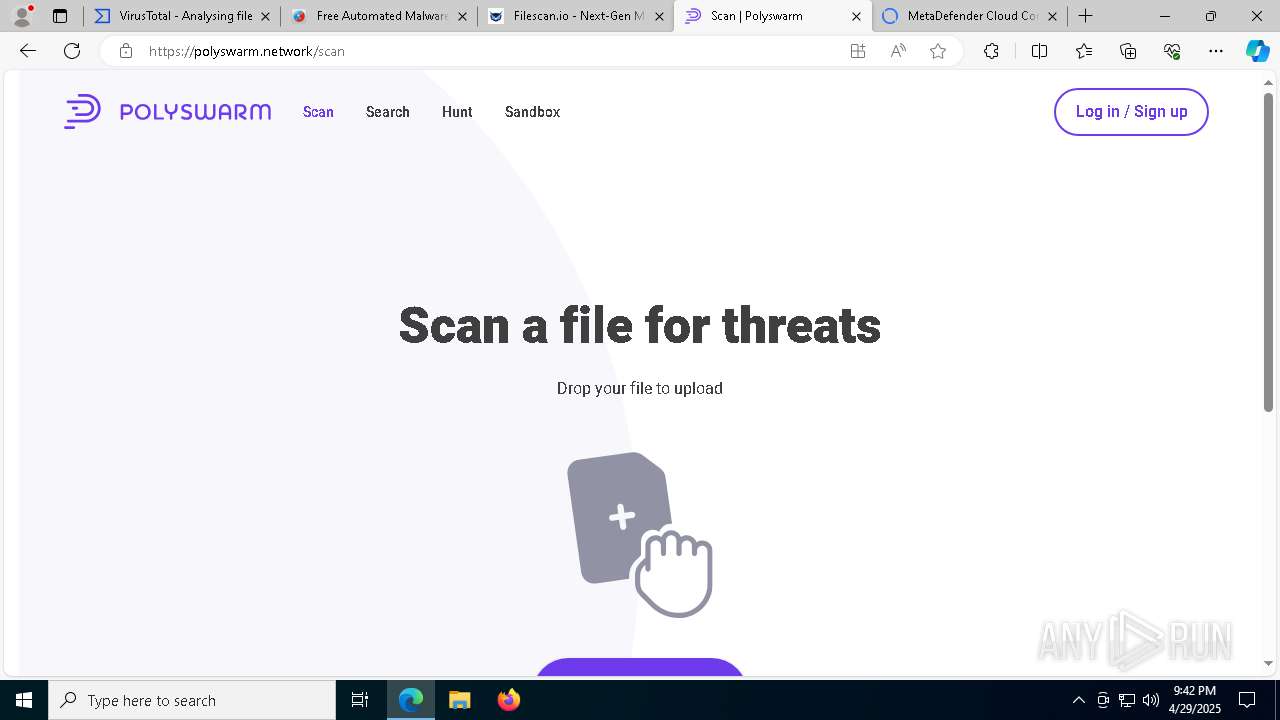Image resolution: width=1280 pixels, height=720 pixels.
Task: Click the 'Scan a file for threats' heading
Action: click(x=640, y=325)
